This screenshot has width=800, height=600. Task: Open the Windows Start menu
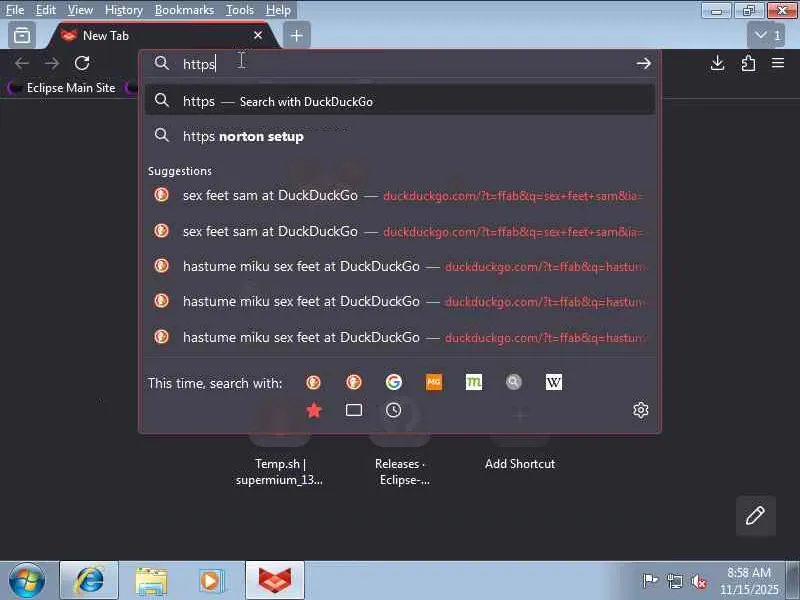tap(27, 581)
